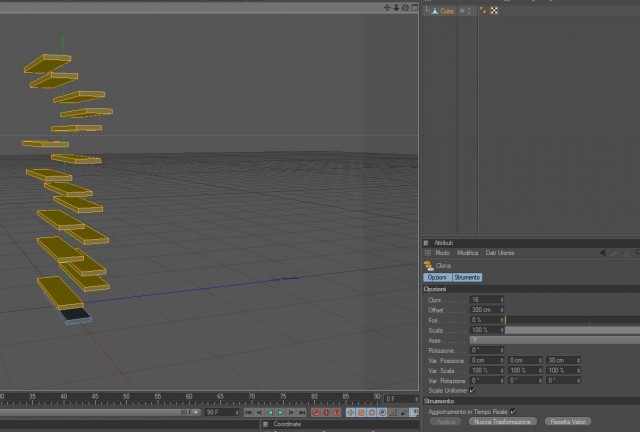Open the Modifica menu in Attributi panel

point(467,253)
